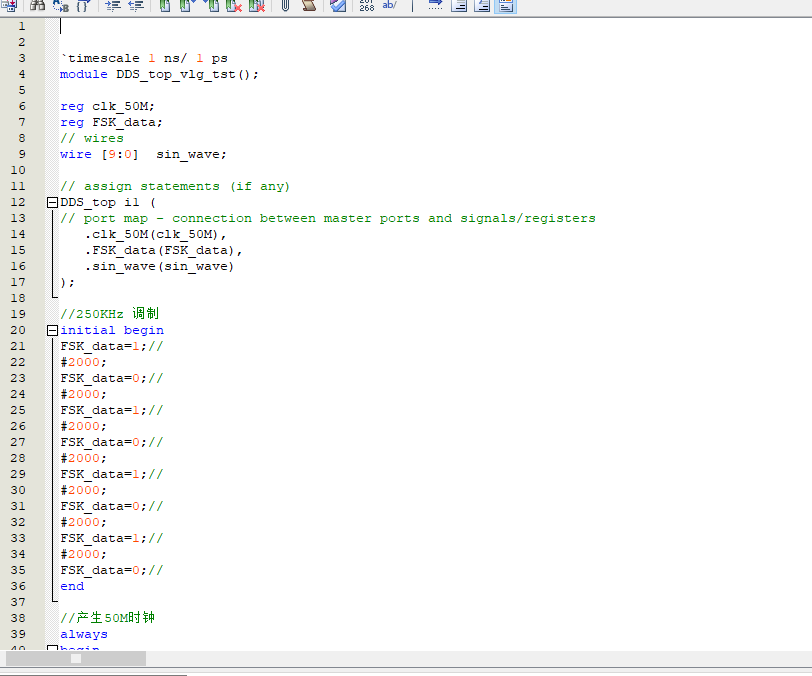The height and width of the screenshot is (676, 812).
Task: Click the reg clk_50M declaration
Action: pyautogui.click(x=107, y=106)
